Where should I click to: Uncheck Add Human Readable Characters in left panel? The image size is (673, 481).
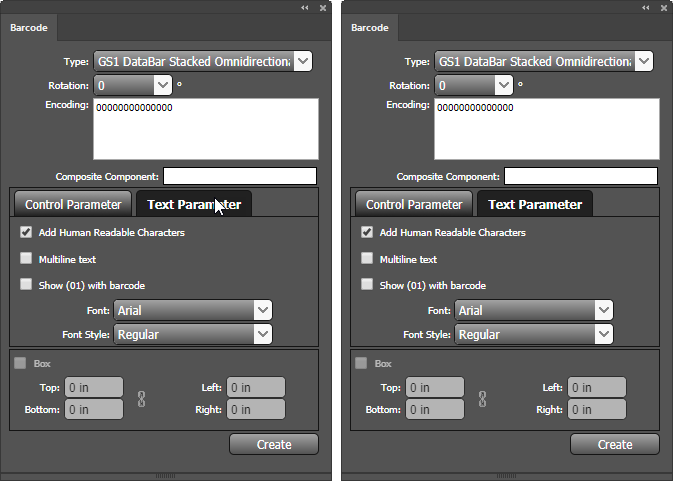pos(26,233)
